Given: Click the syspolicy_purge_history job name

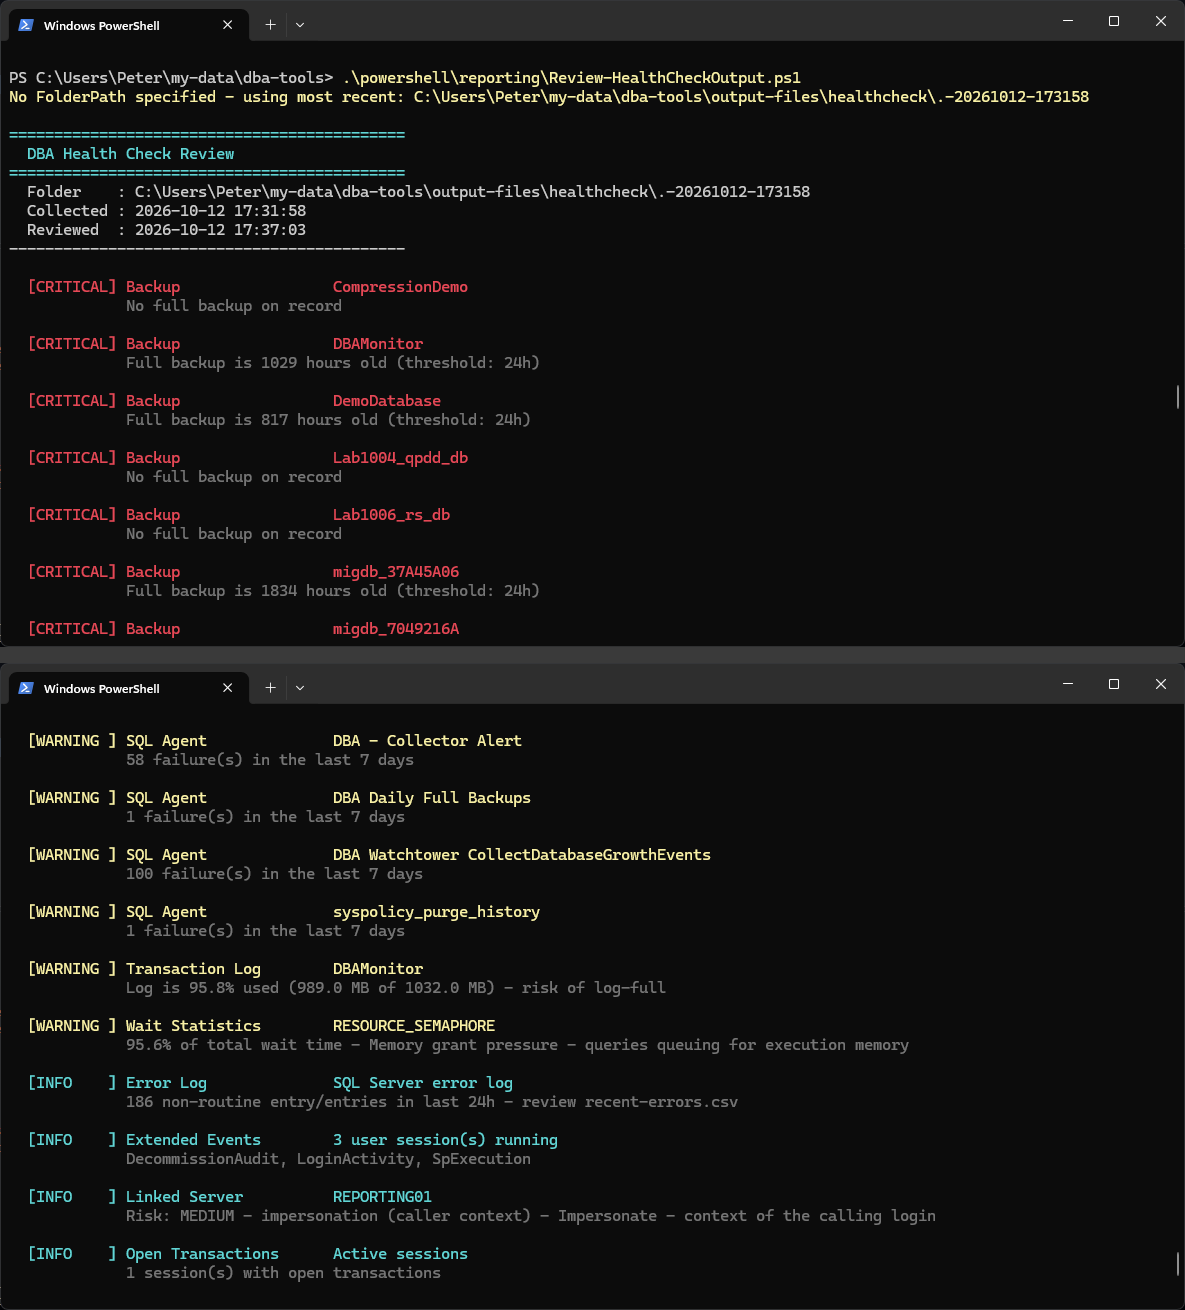Looking at the screenshot, I should [436, 912].
